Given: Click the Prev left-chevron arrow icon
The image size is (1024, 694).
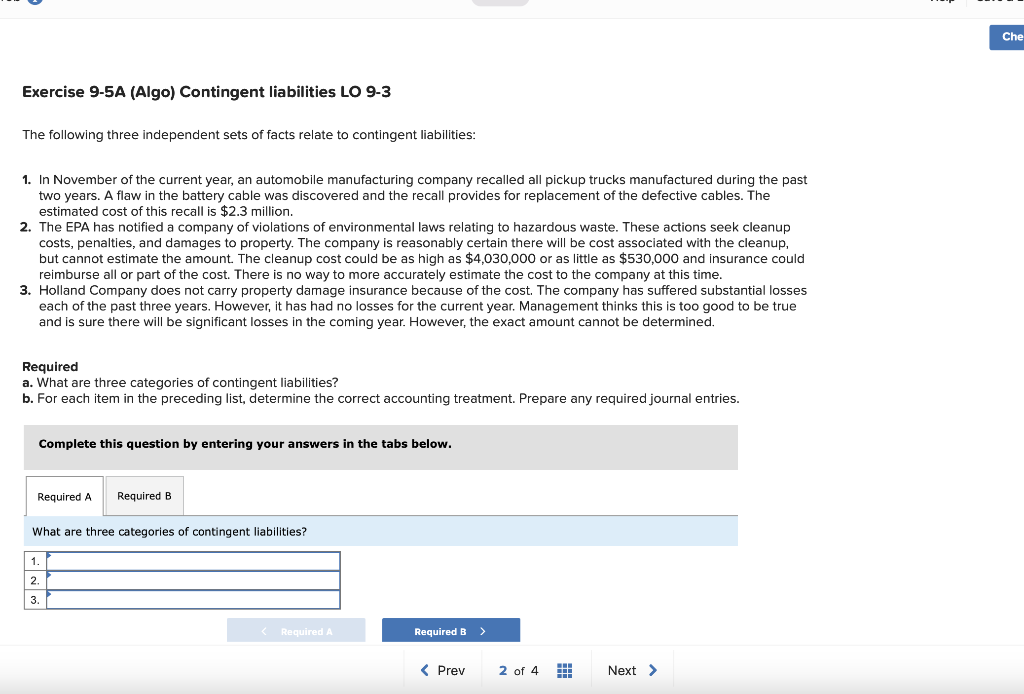Looking at the screenshot, I should coord(424,670).
